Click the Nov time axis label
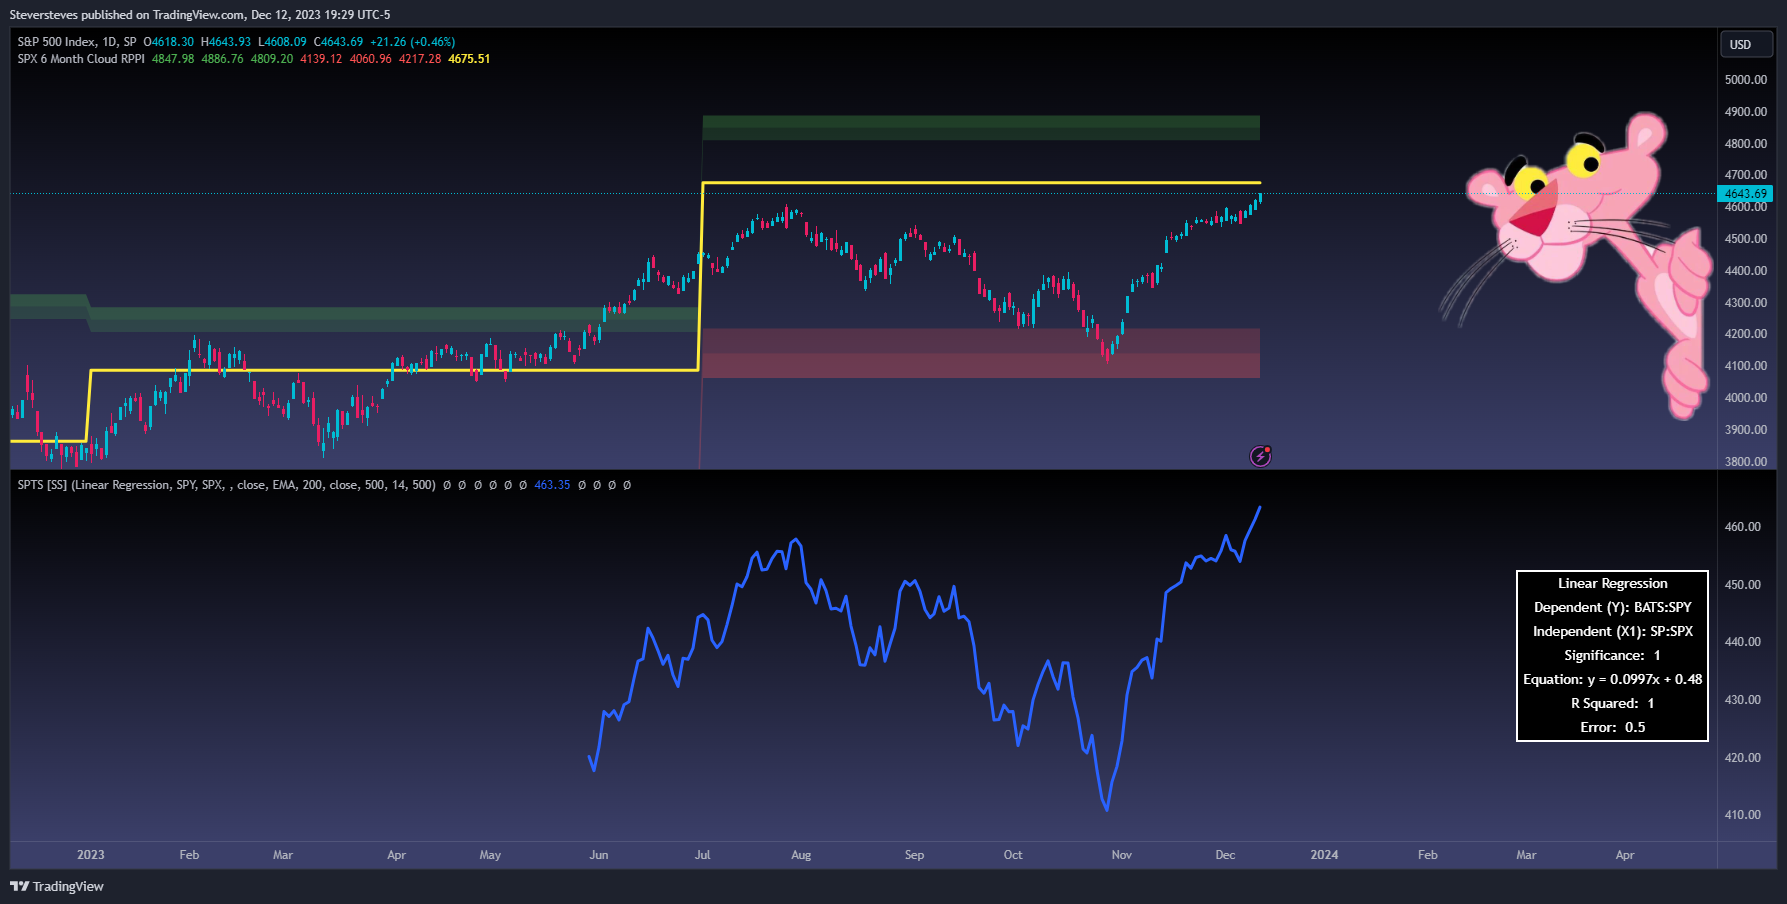The width and height of the screenshot is (1787, 904). (1122, 855)
